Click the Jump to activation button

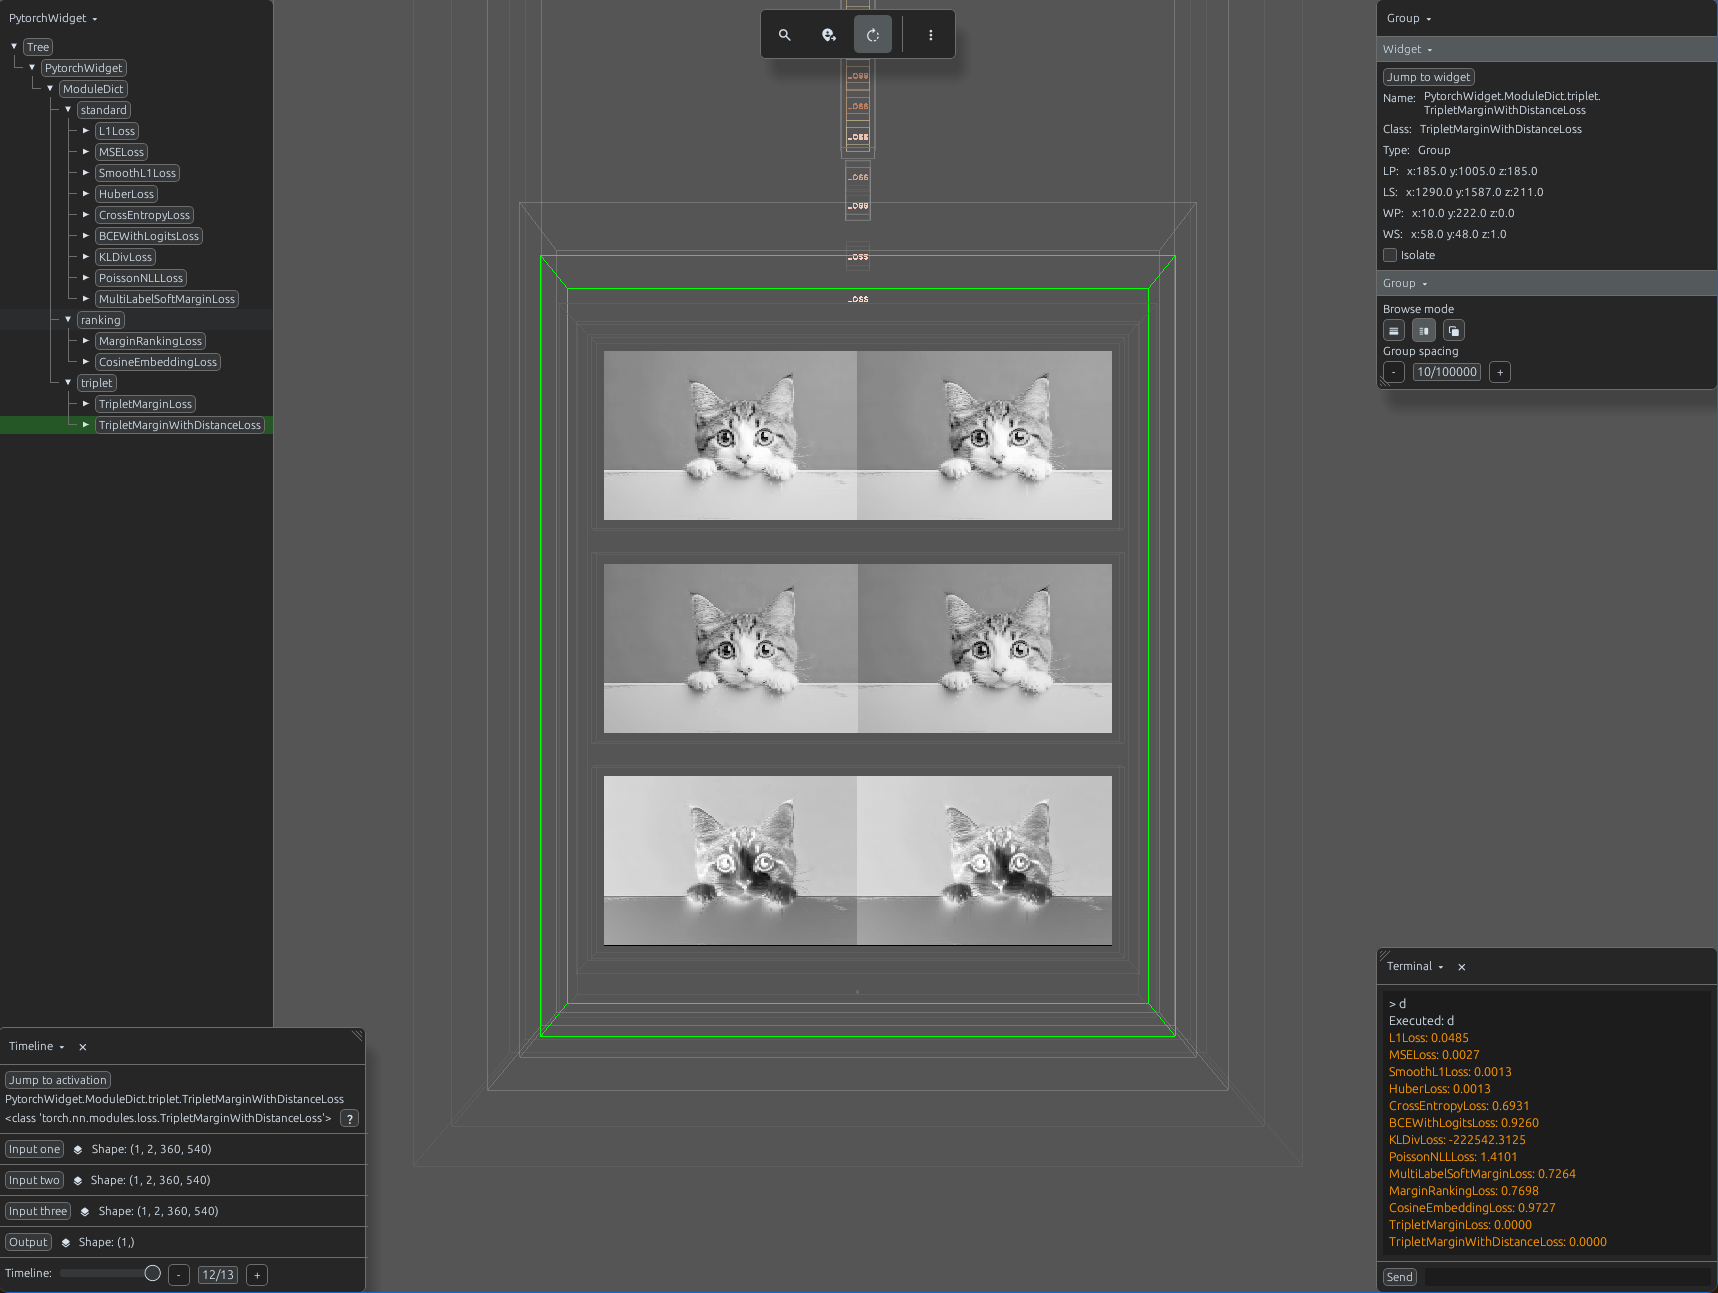[58, 1080]
